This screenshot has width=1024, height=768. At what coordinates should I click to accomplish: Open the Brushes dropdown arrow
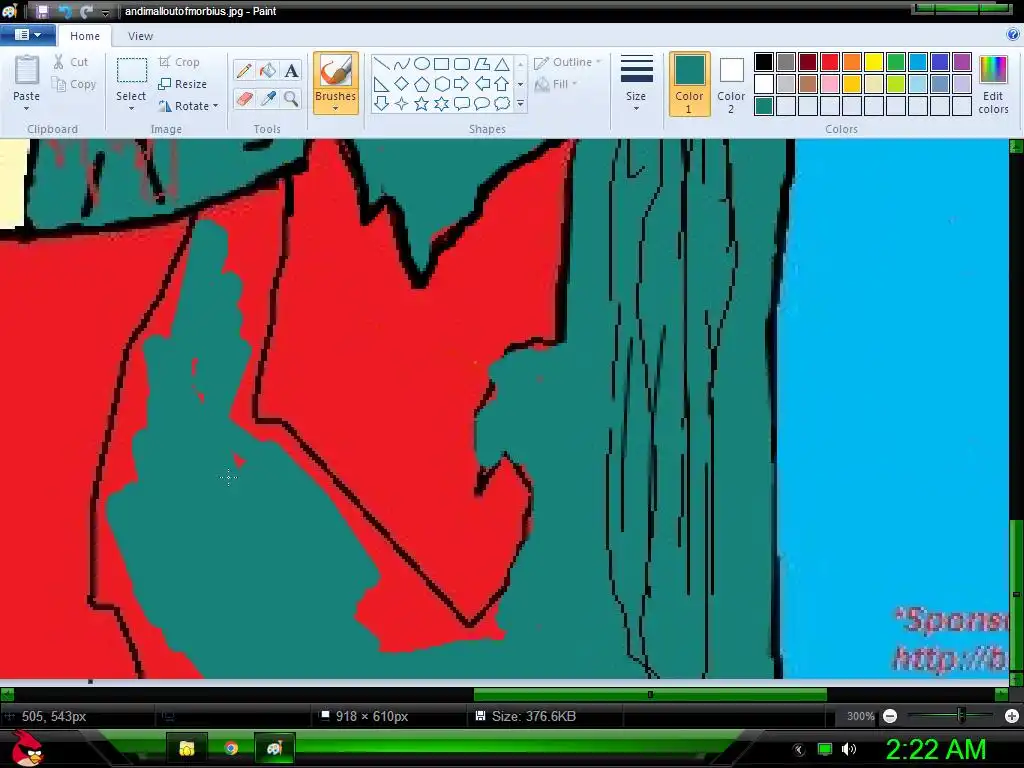coord(336,108)
